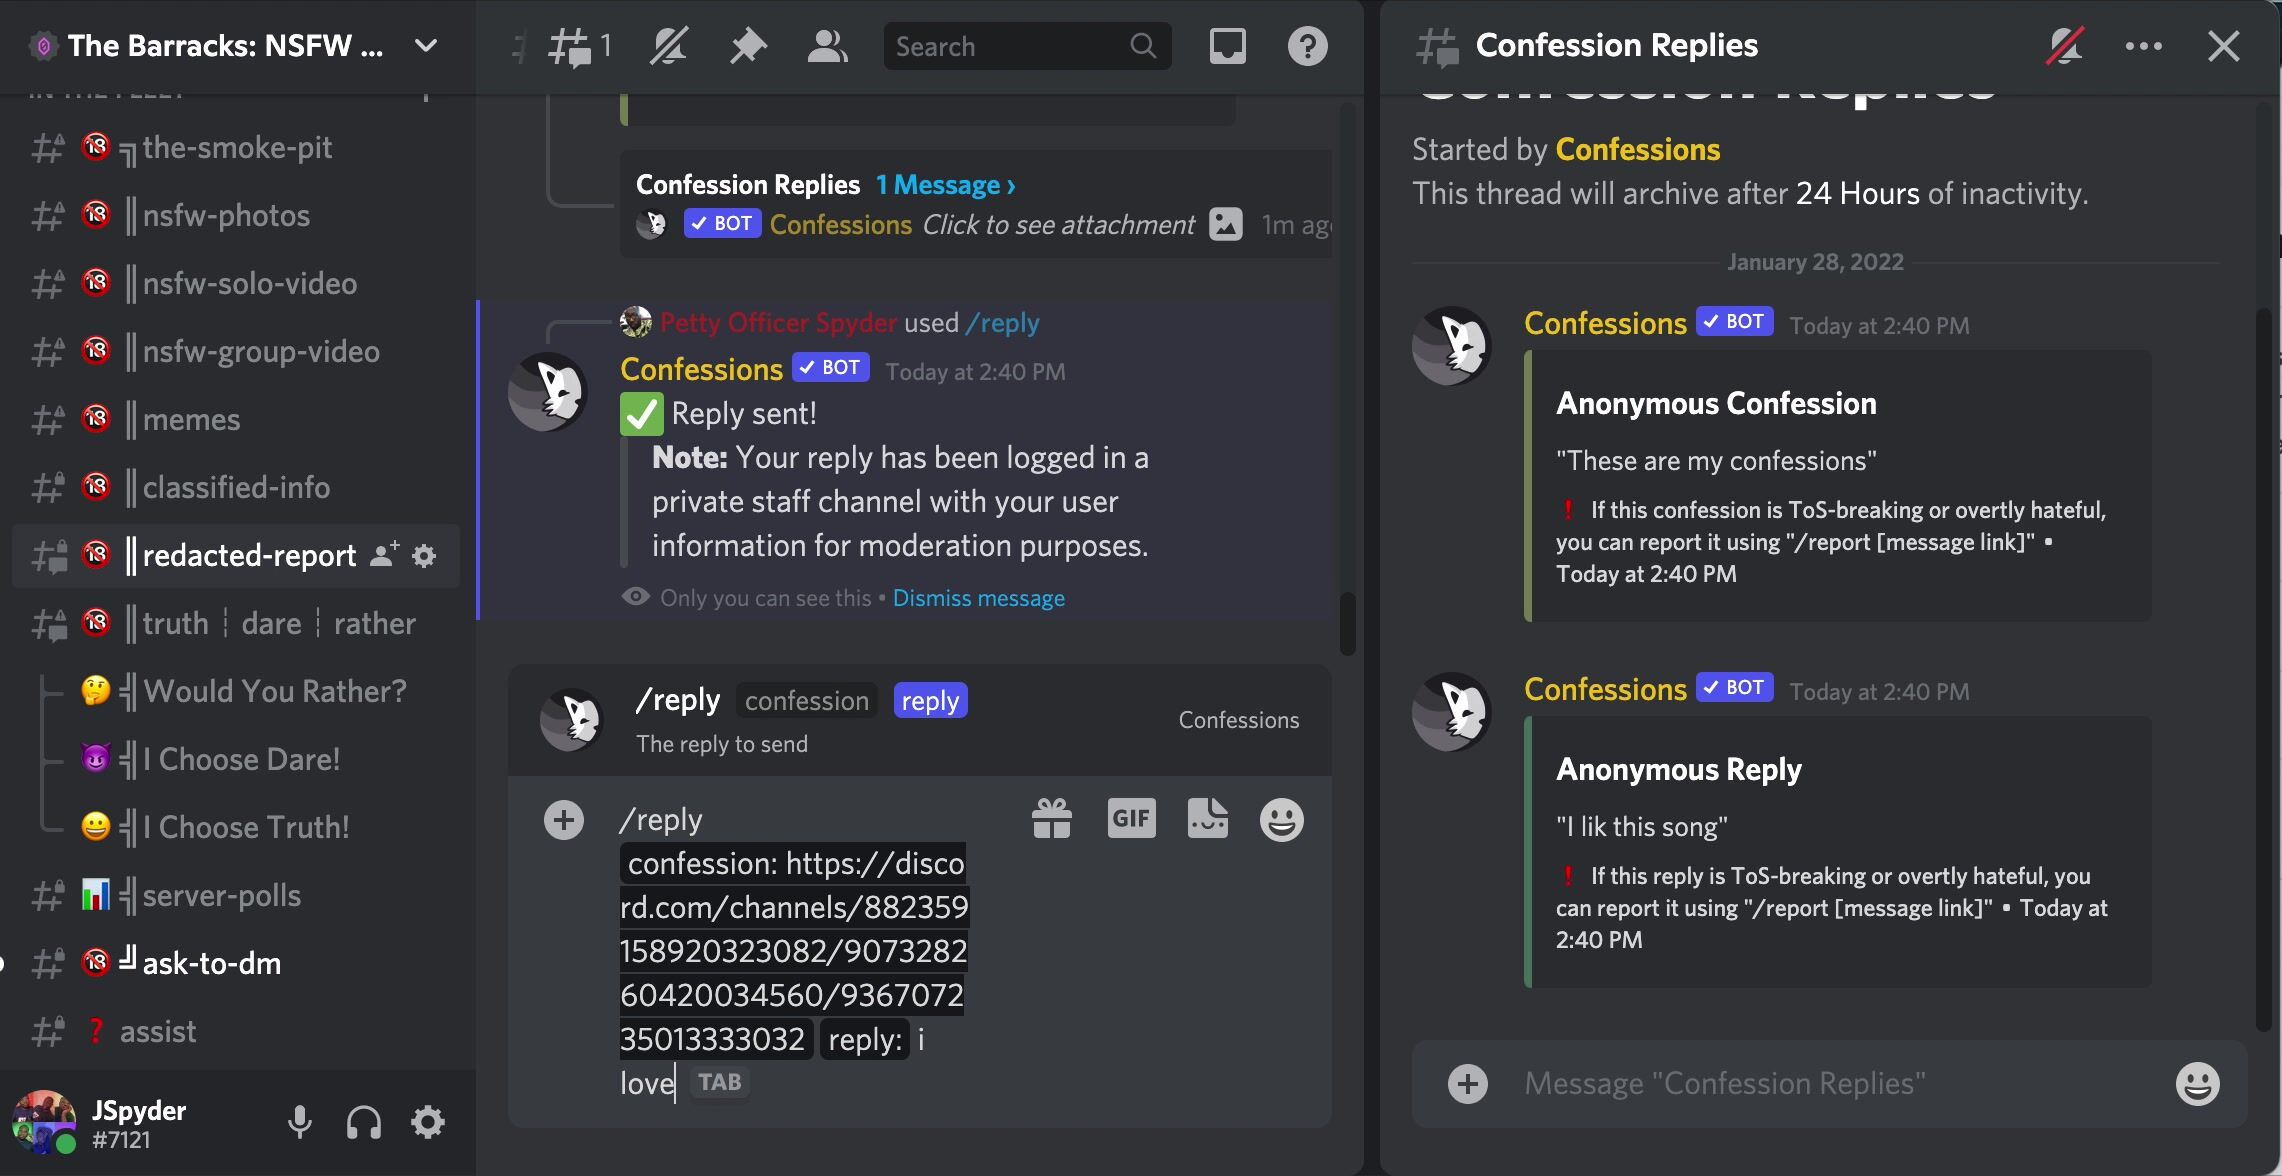This screenshot has width=2282, height=1176.
Task: Open thread more options ellipsis menu
Action: coord(2143,46)
